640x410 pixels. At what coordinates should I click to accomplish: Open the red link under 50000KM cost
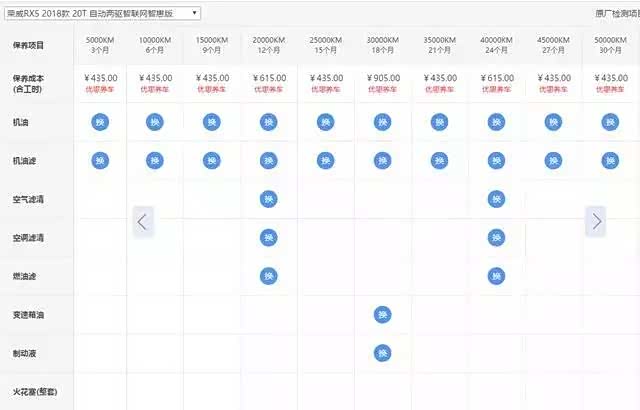point(610,89)
